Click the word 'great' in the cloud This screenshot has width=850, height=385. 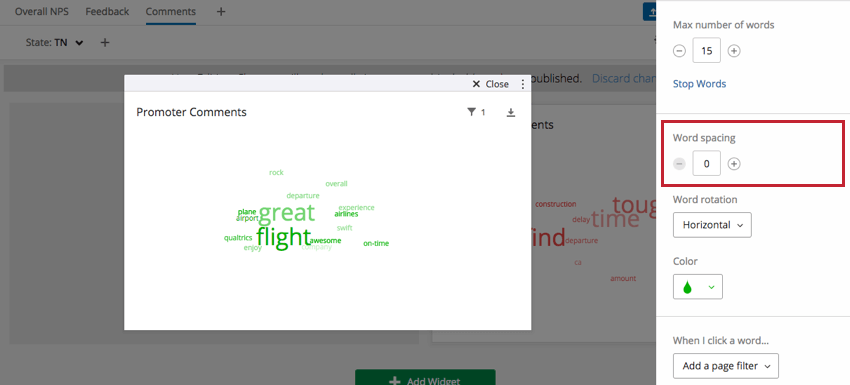click(x=286, y=213)
